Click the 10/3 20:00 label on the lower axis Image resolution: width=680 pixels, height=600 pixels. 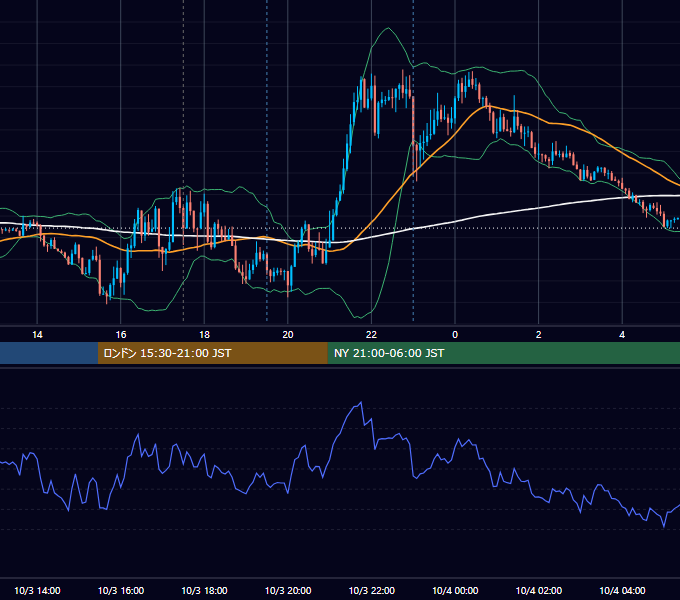click(288, 590)
